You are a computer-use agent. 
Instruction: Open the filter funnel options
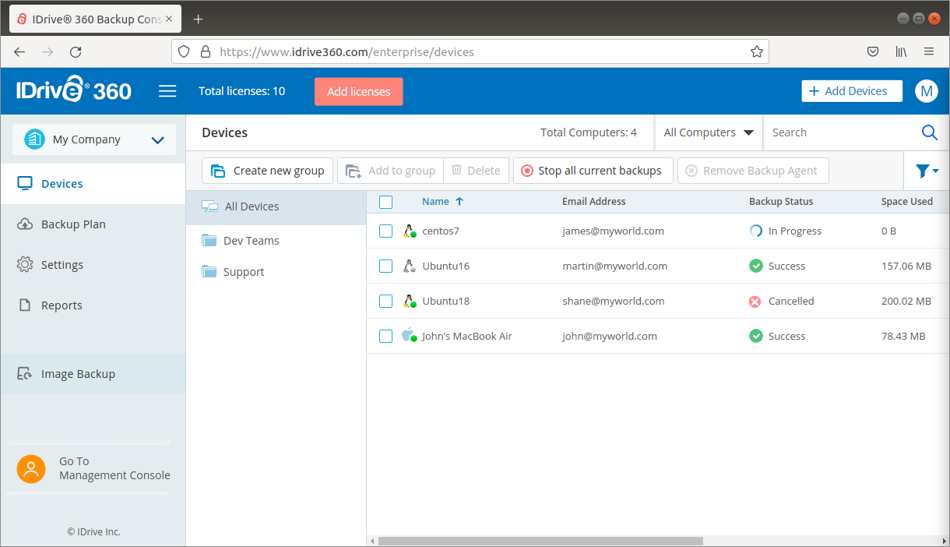[926, 171]
